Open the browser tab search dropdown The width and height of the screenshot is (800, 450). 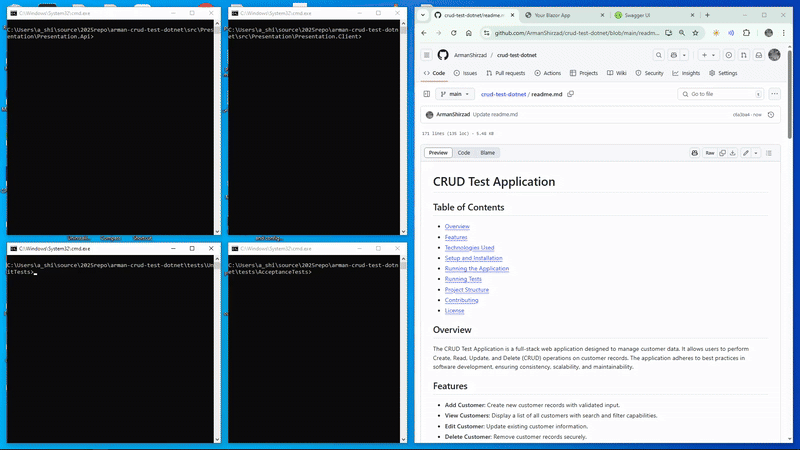[423, 15]
